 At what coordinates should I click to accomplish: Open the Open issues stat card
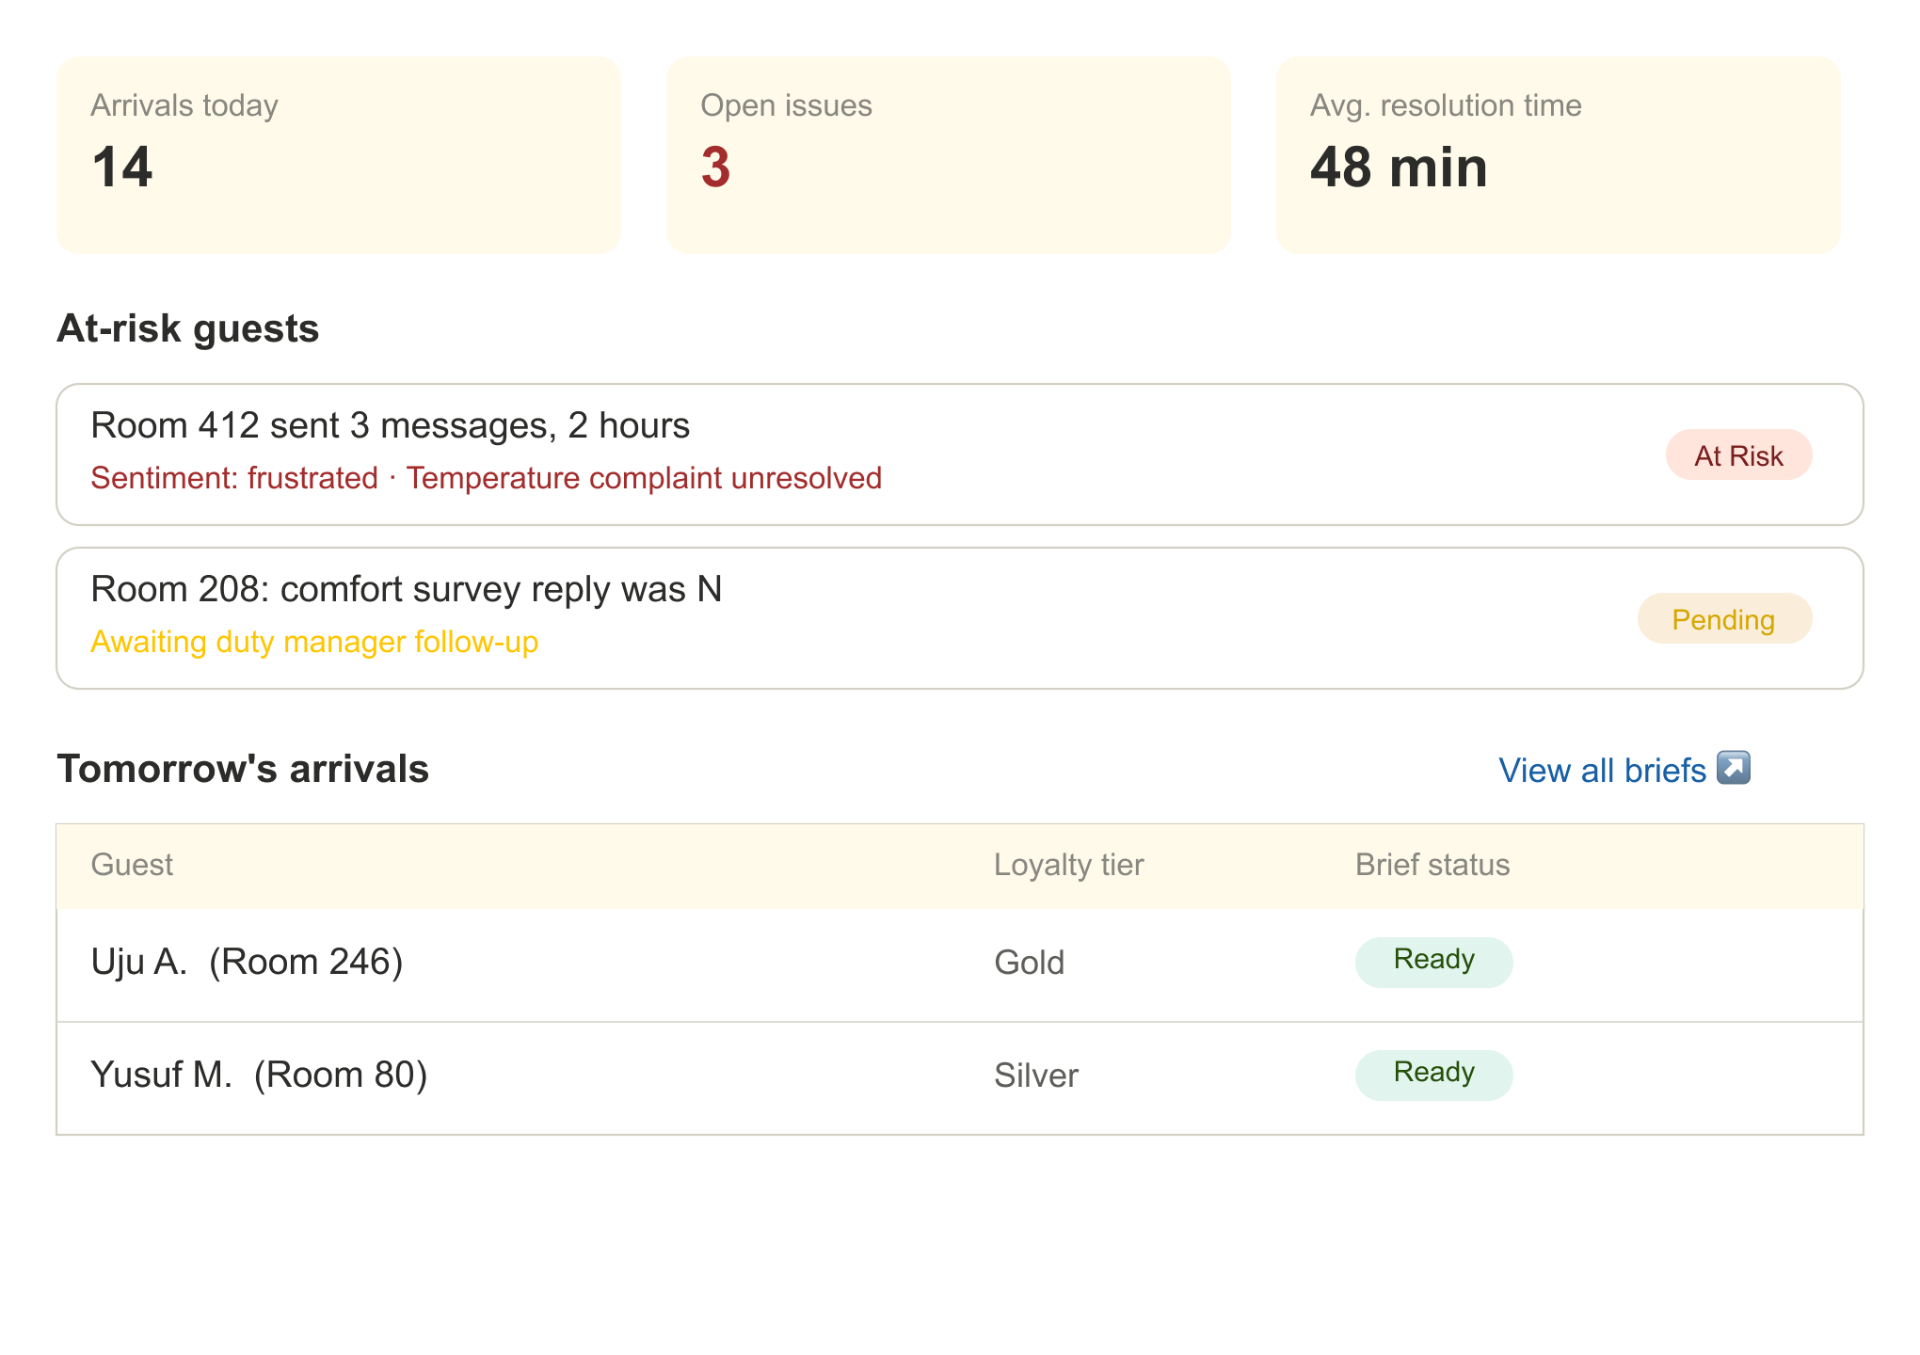coord(948,155)
